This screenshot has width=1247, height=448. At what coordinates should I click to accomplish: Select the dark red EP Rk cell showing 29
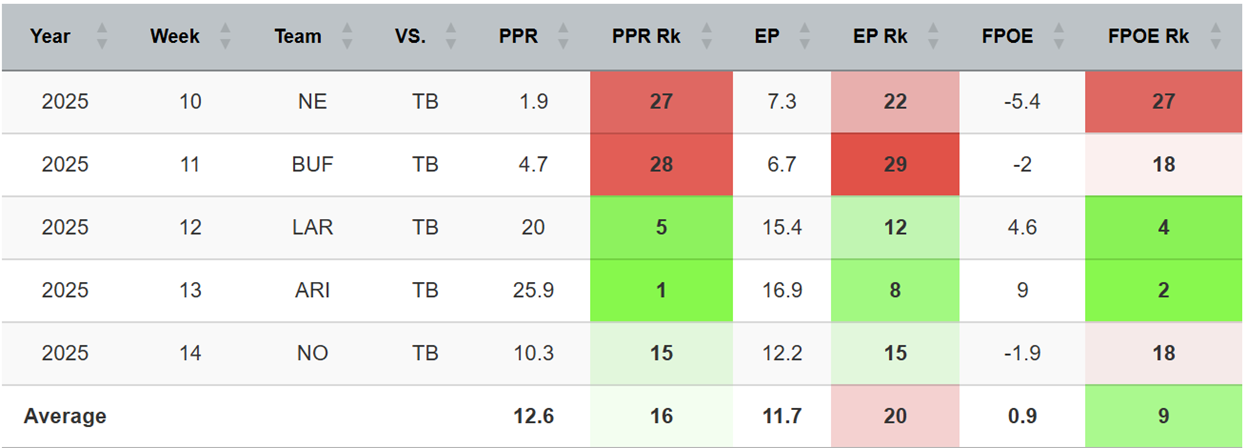click(895, 164)
